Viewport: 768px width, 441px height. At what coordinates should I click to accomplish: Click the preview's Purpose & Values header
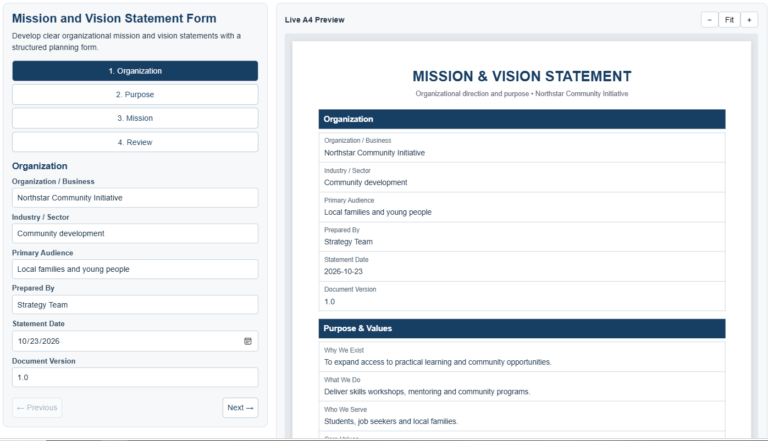pos(522,328)
